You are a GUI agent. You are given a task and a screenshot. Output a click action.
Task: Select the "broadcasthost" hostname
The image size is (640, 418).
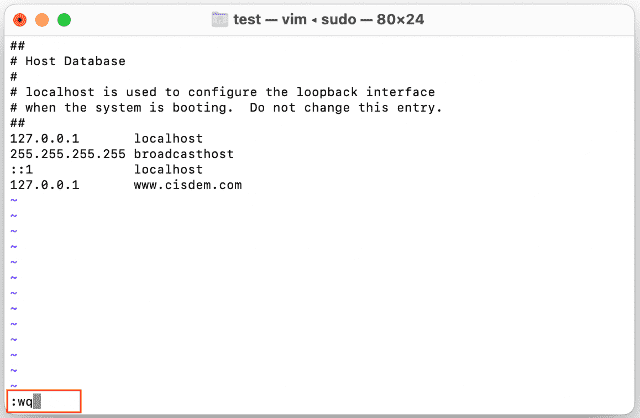(x=183, y=154)
